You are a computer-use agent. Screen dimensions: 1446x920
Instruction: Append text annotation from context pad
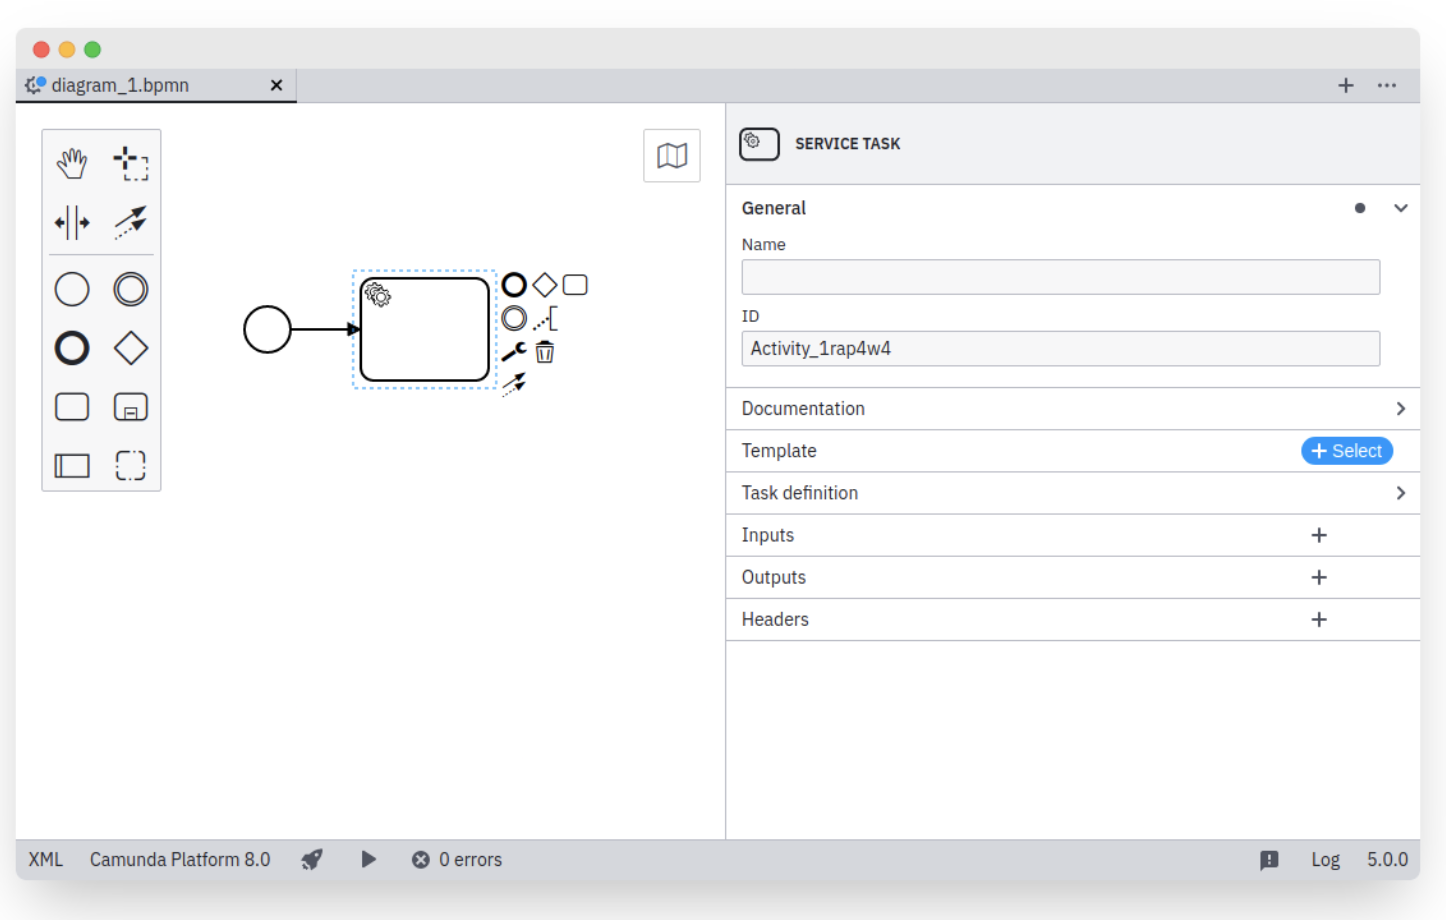click(545, 319)
